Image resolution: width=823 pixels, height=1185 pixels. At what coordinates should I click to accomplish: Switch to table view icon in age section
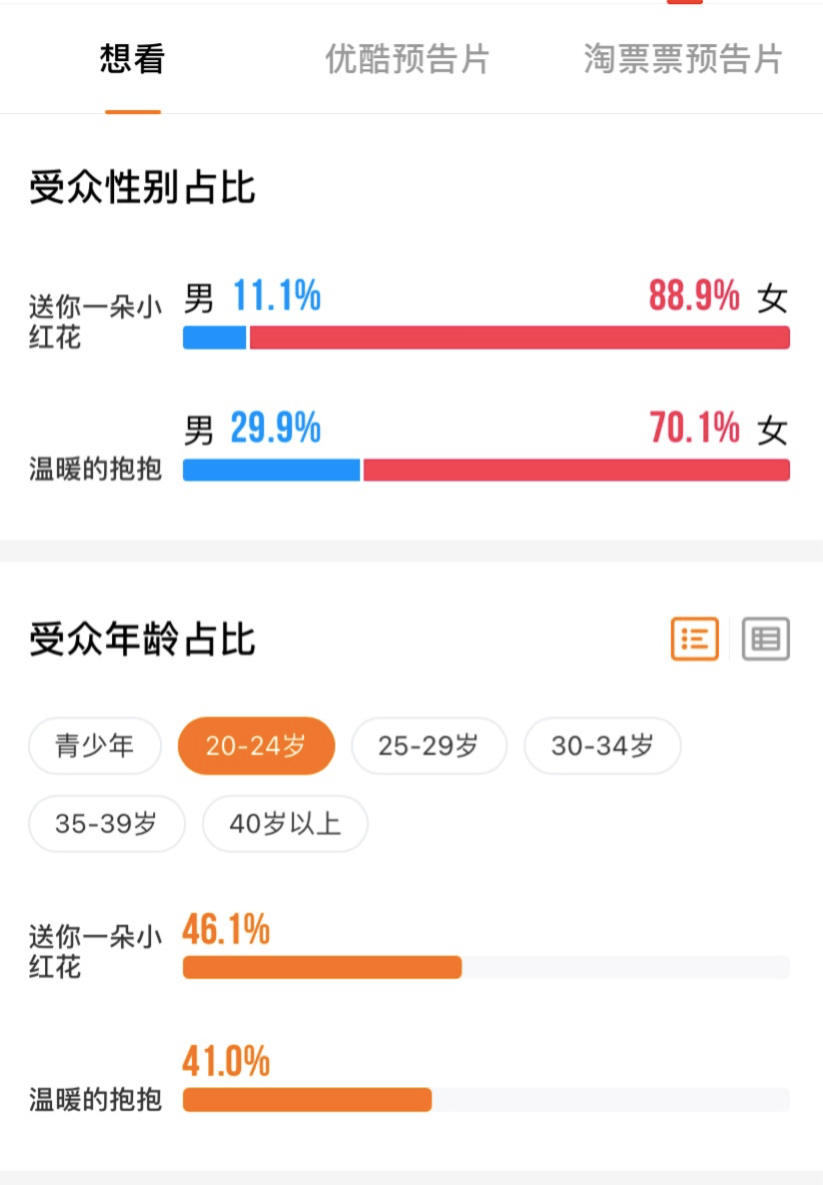pos(766,639)
